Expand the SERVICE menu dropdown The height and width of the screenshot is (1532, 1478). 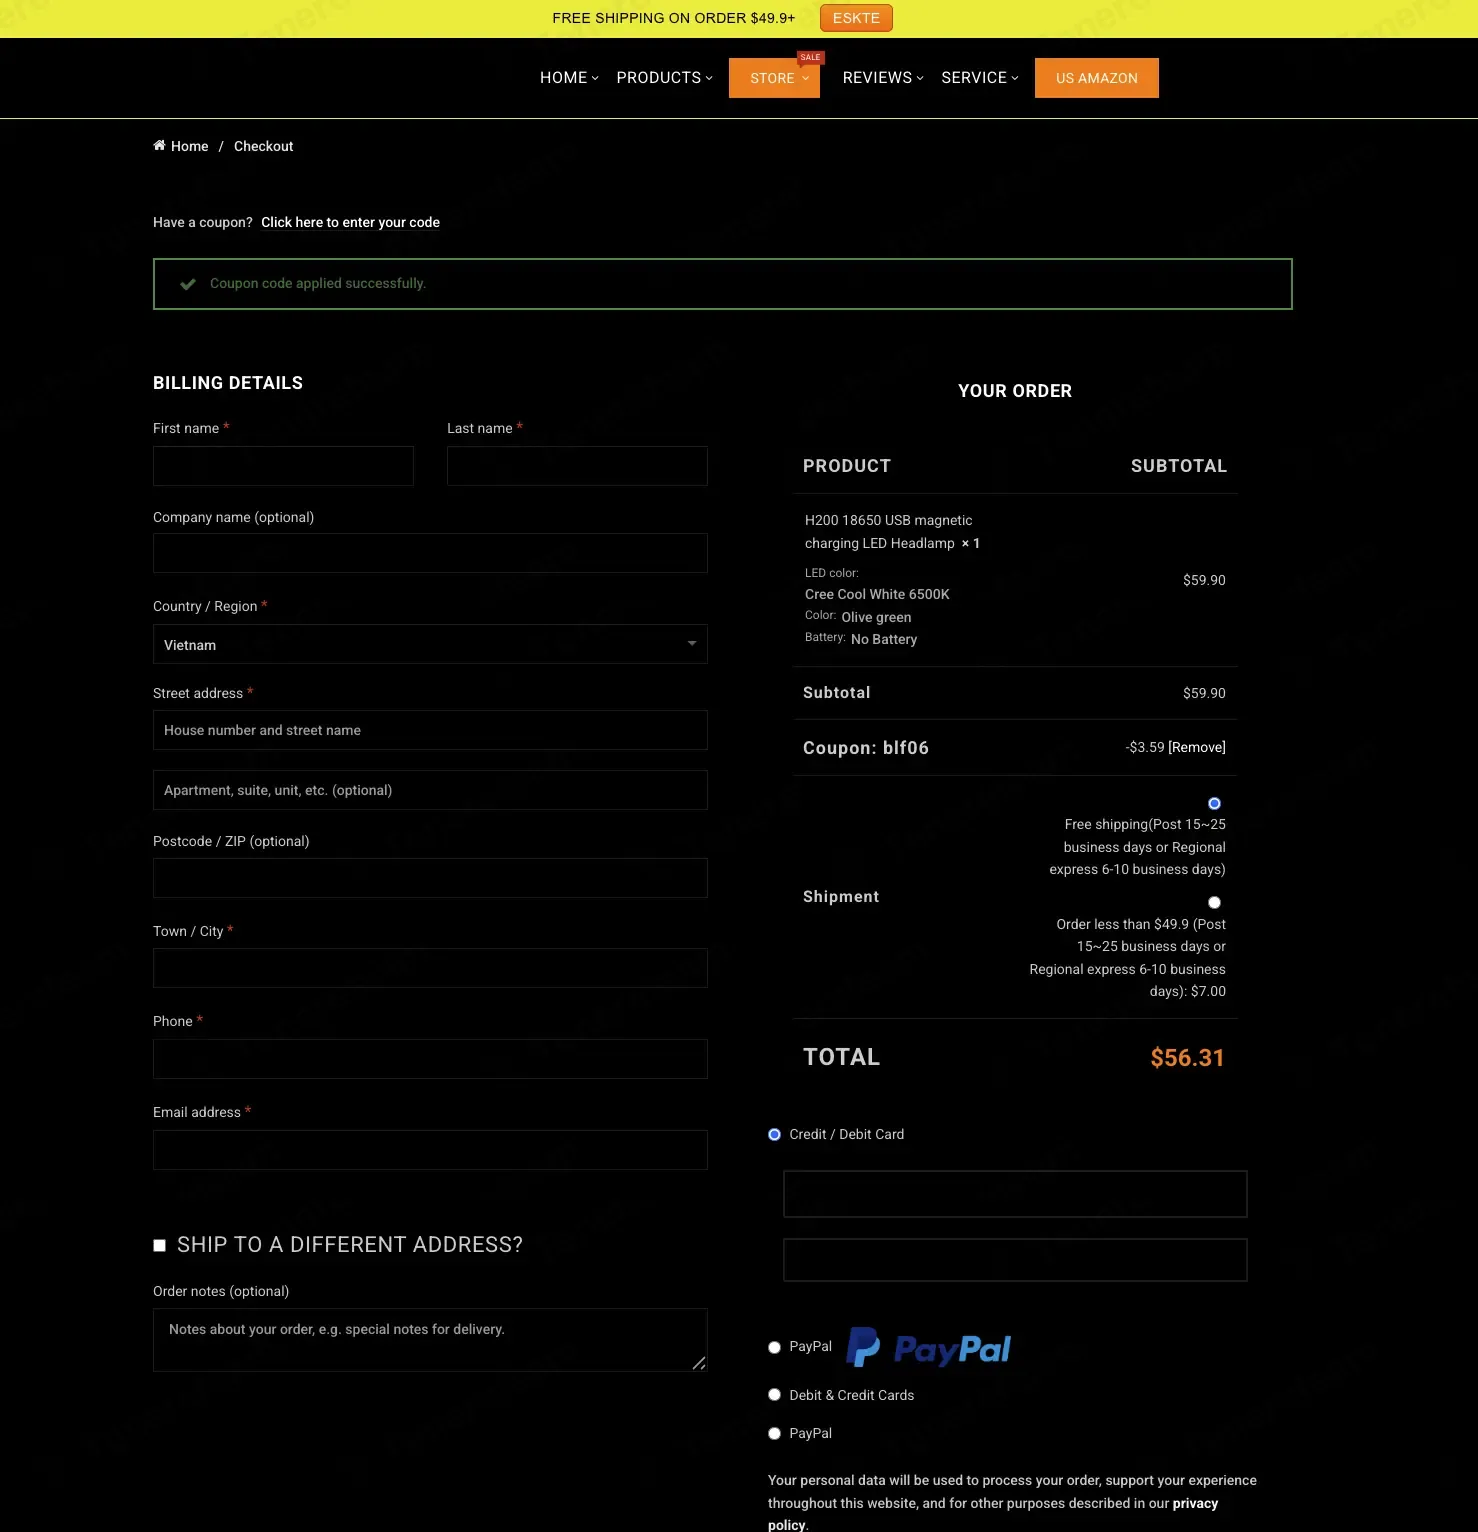coord(980,78)
